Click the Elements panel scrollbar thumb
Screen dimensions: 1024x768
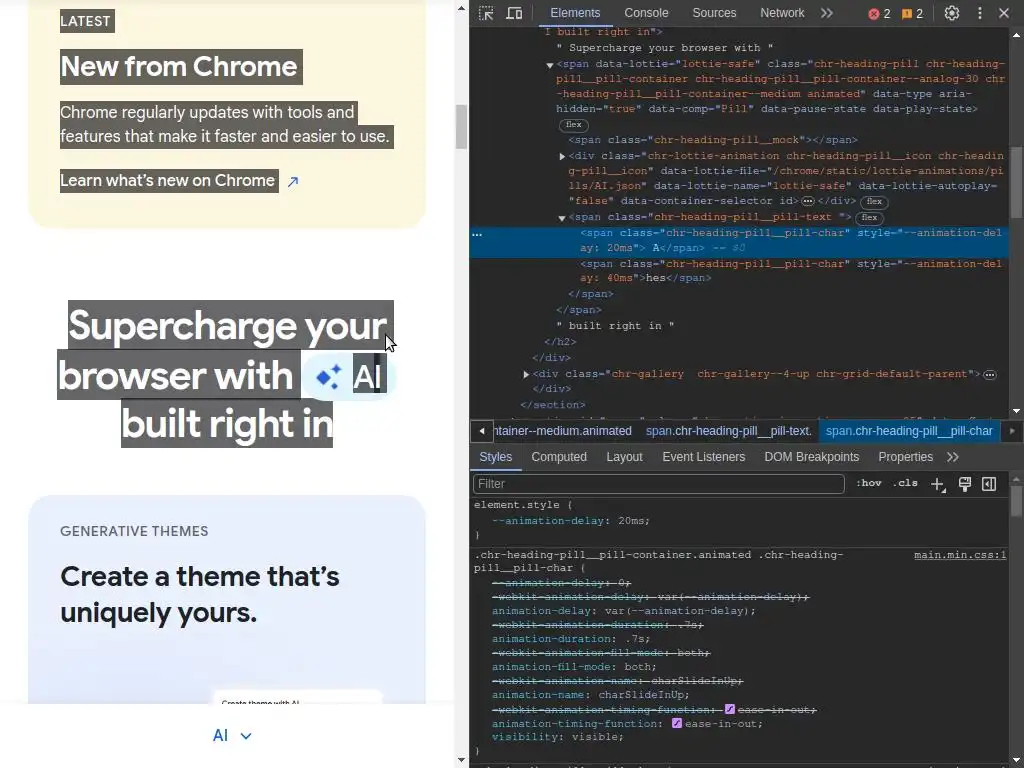coord(1016,183)
